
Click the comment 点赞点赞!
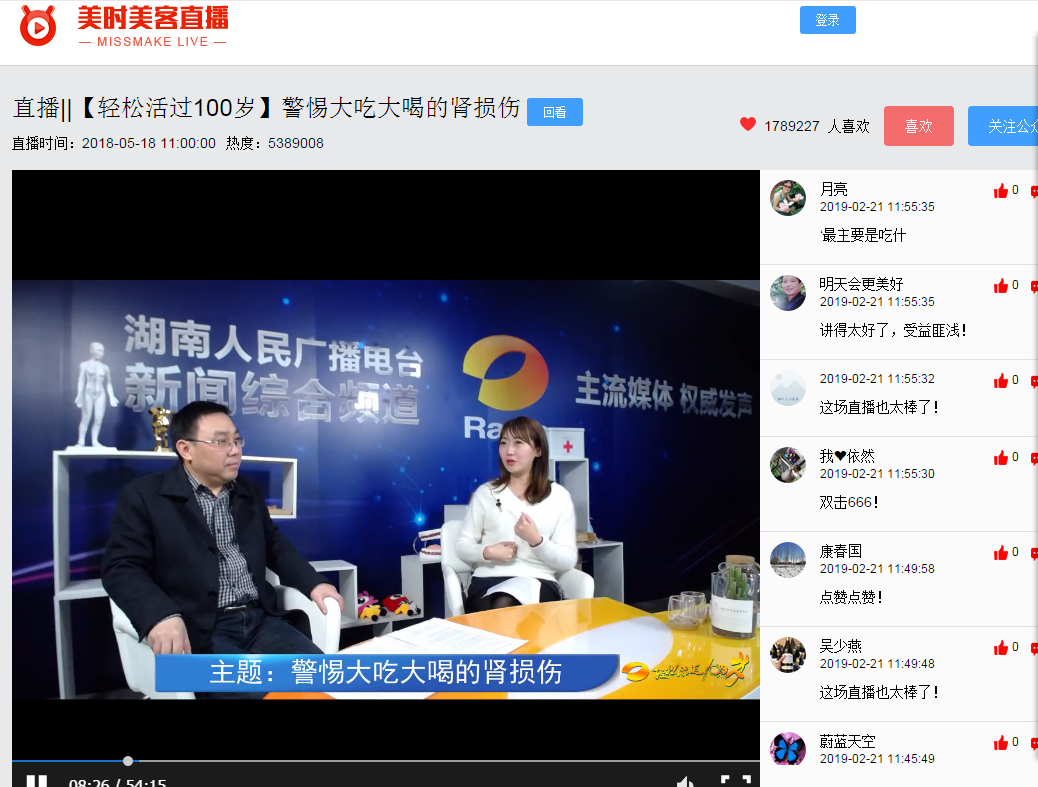[x=851, y=597]
